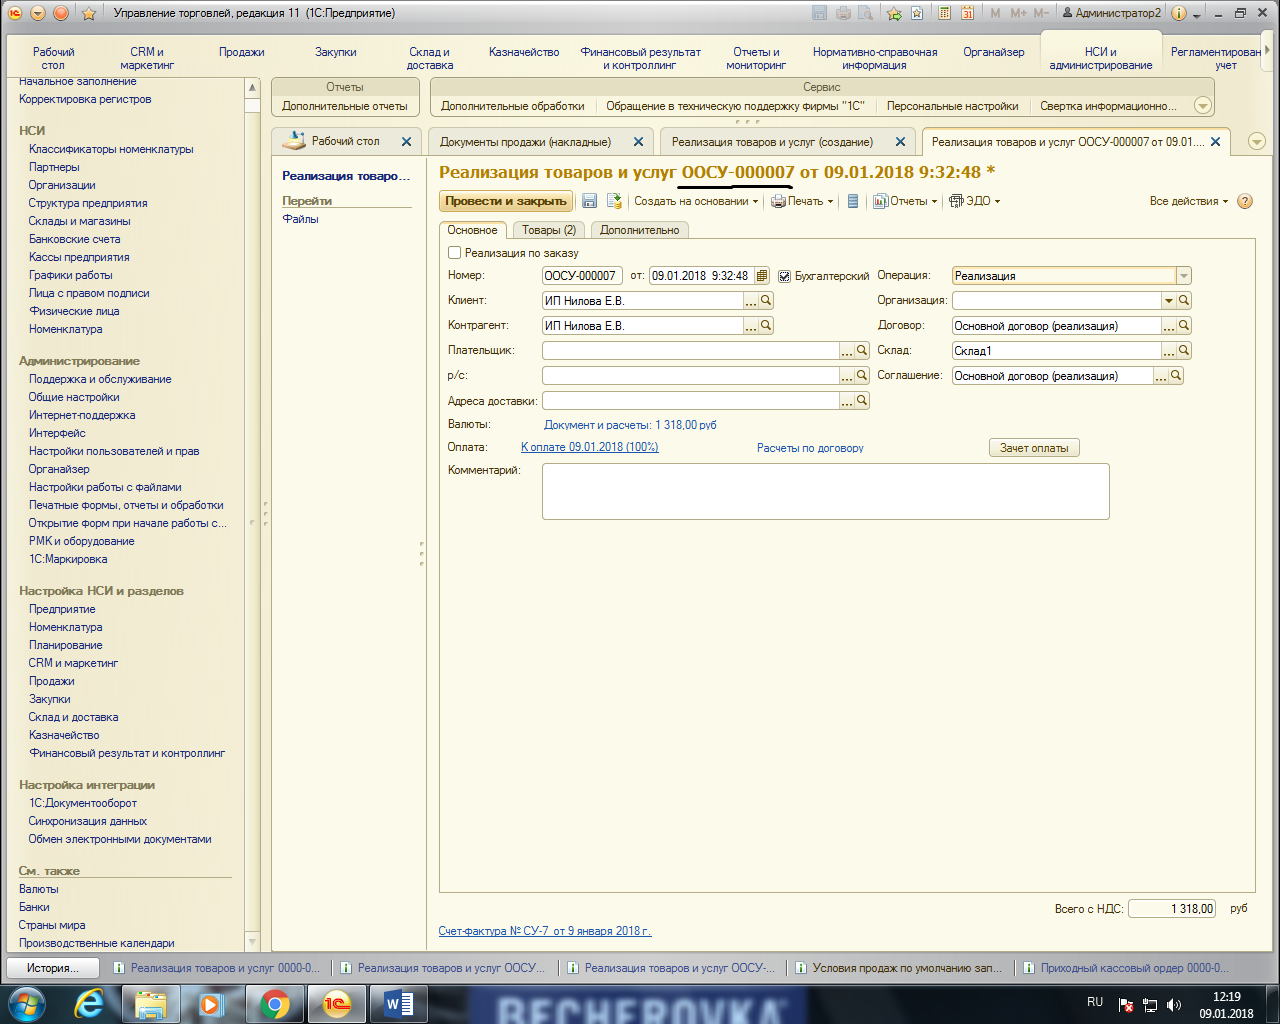Screen dimensions: 1280x1024
Task: Open the Все действия menu
Action: pos(1189,201)
